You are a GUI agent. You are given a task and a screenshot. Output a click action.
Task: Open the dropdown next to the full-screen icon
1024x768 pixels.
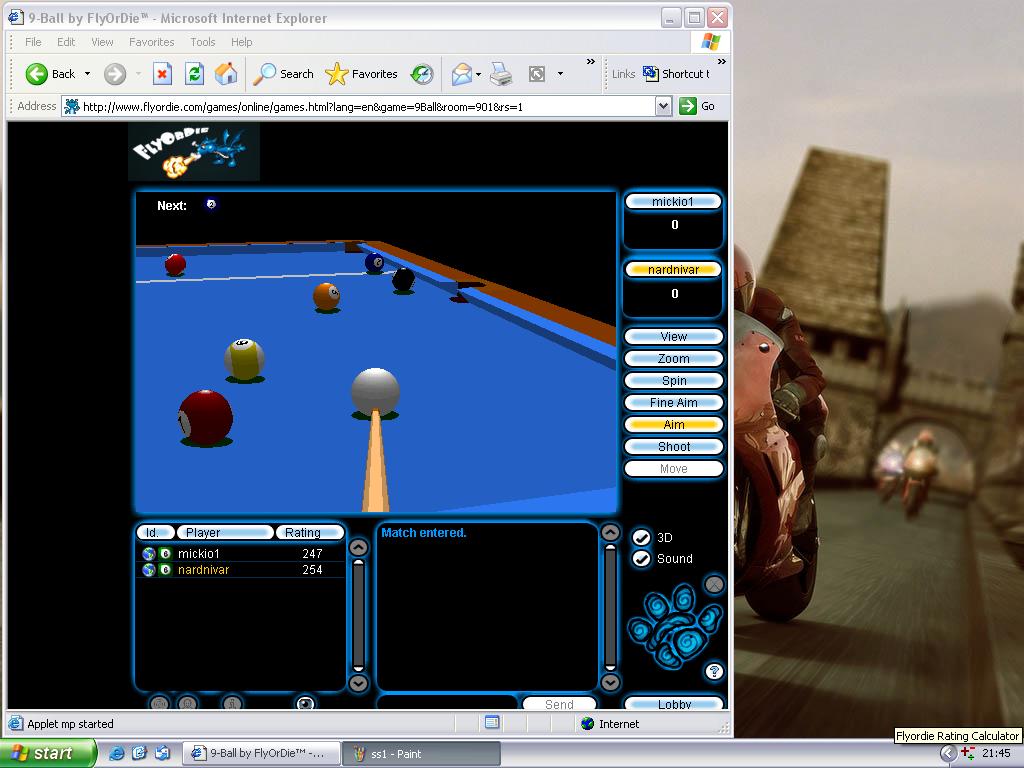(560, 74)
